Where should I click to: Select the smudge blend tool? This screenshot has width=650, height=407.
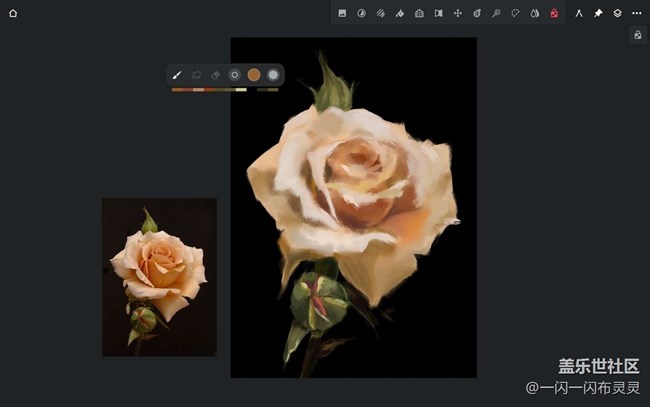[x=196, y=74]
